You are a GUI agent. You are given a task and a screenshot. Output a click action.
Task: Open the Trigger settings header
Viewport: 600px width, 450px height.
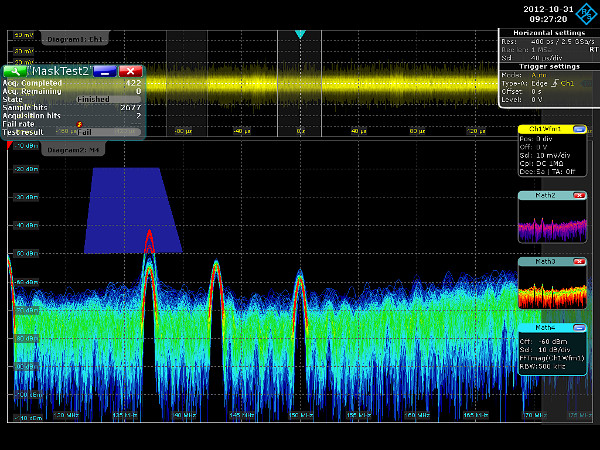(549, 67)
